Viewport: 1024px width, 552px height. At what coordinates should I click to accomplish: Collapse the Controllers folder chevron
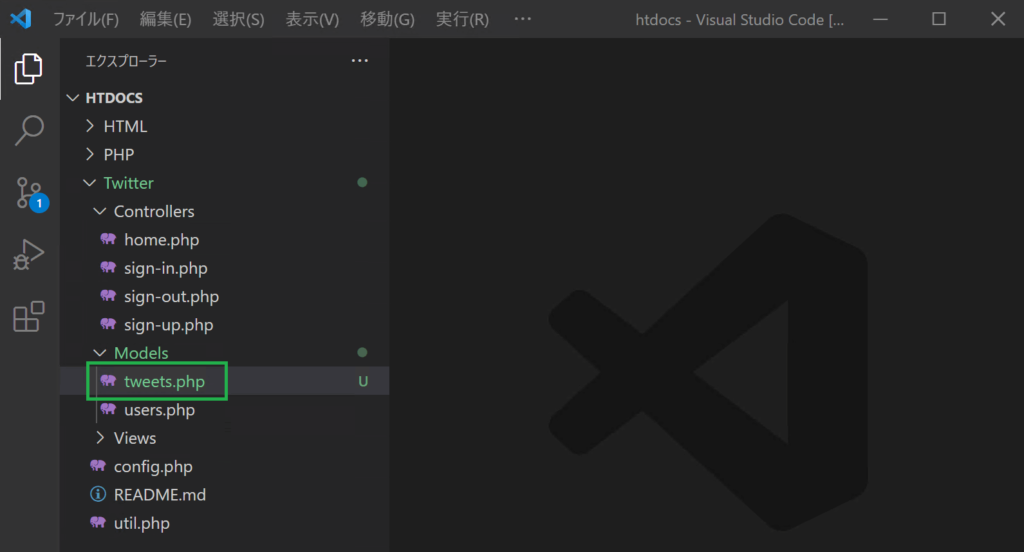(x=100, y=211)
